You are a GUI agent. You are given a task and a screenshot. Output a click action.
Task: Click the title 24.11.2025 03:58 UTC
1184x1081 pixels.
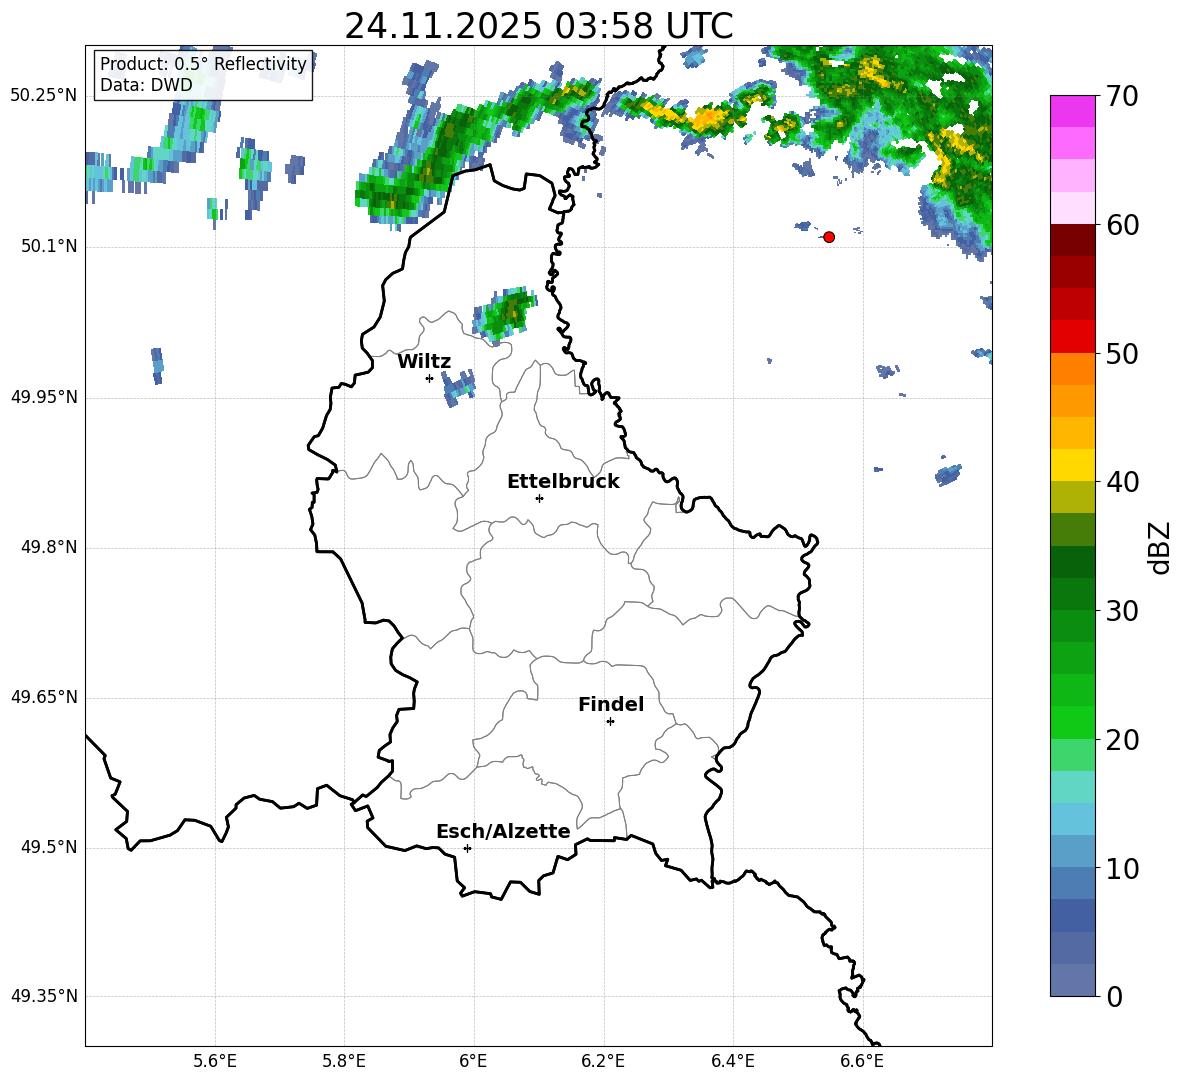(x=538, y=26)
